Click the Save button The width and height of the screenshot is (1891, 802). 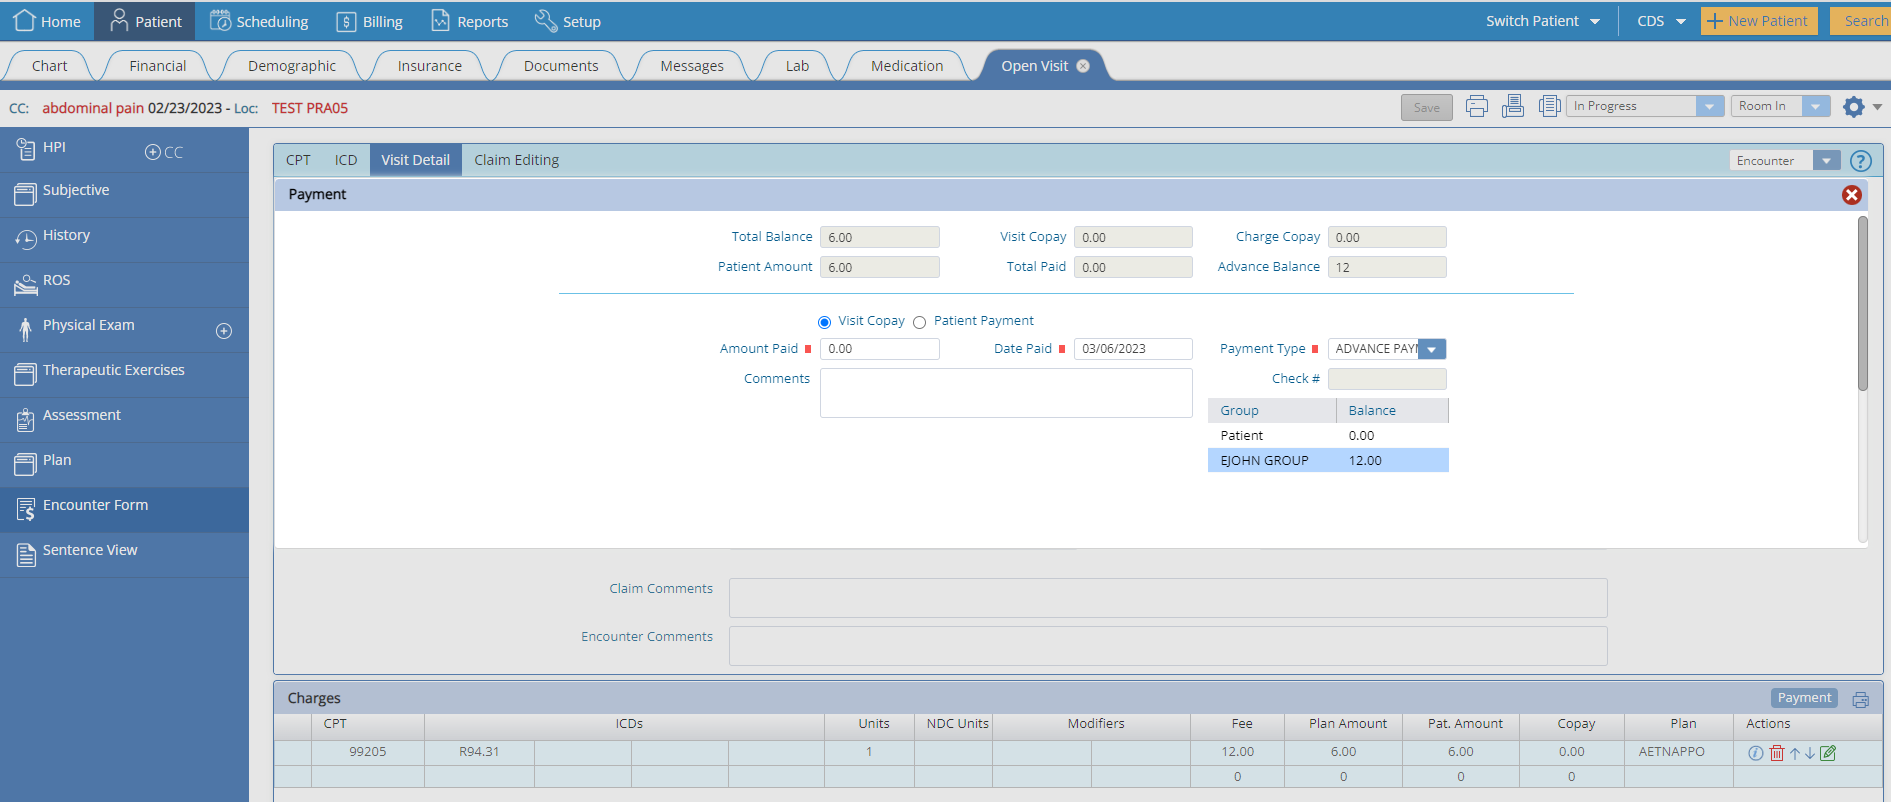point(1426,107)
